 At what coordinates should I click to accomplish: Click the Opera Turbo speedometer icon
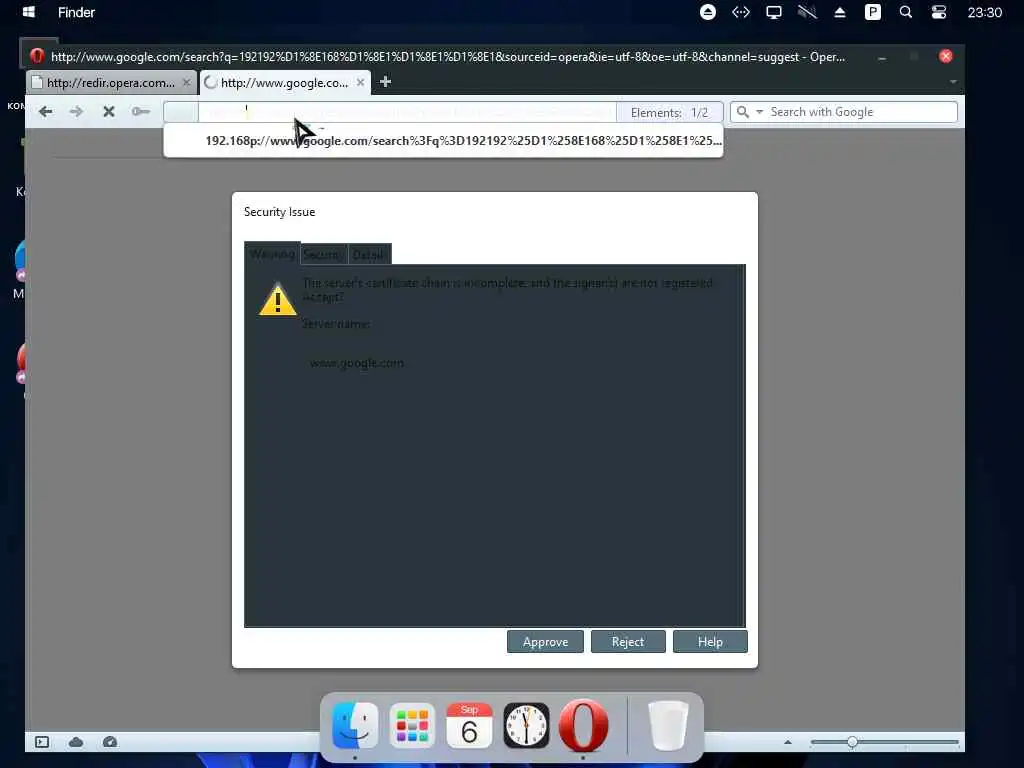110,742
